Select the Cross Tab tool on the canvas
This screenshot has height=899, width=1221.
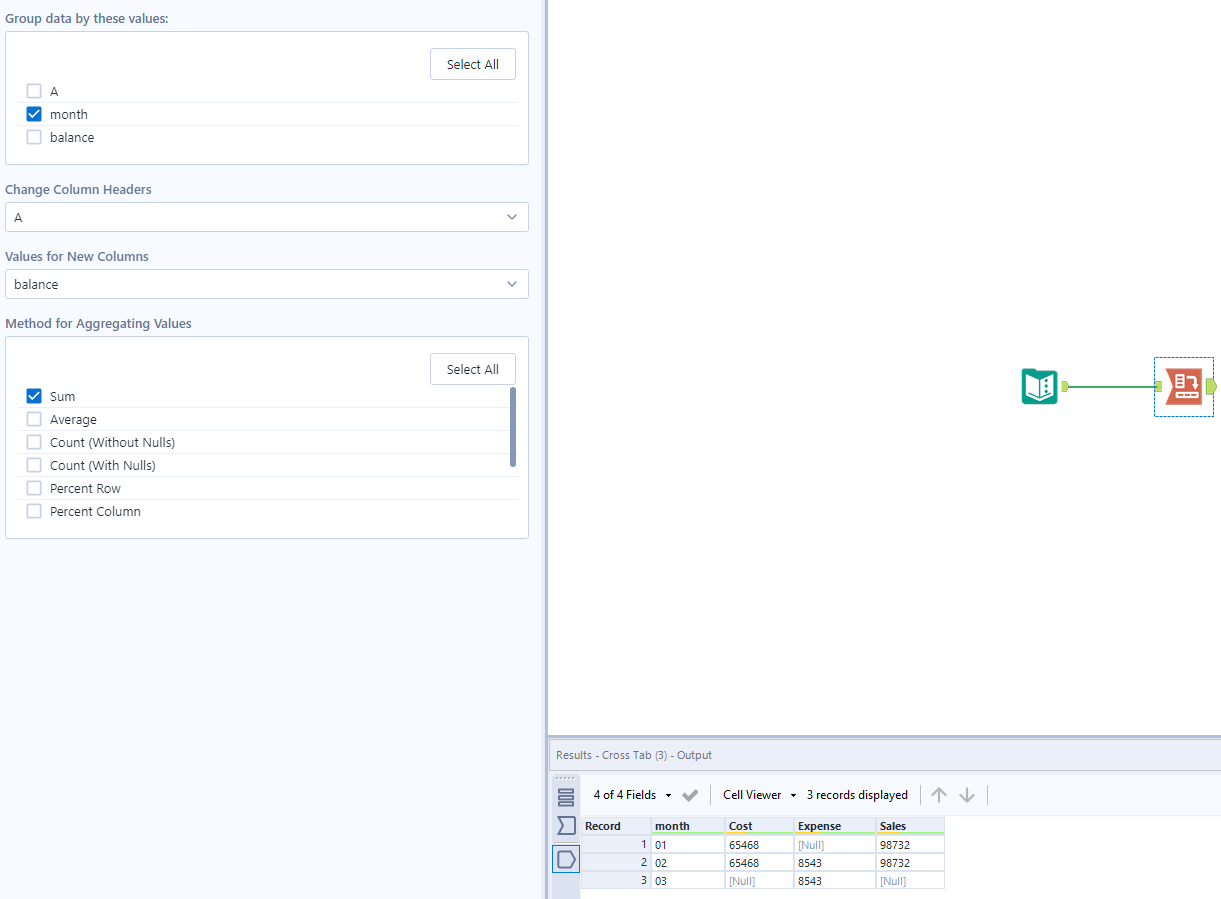coord(1184,386)
